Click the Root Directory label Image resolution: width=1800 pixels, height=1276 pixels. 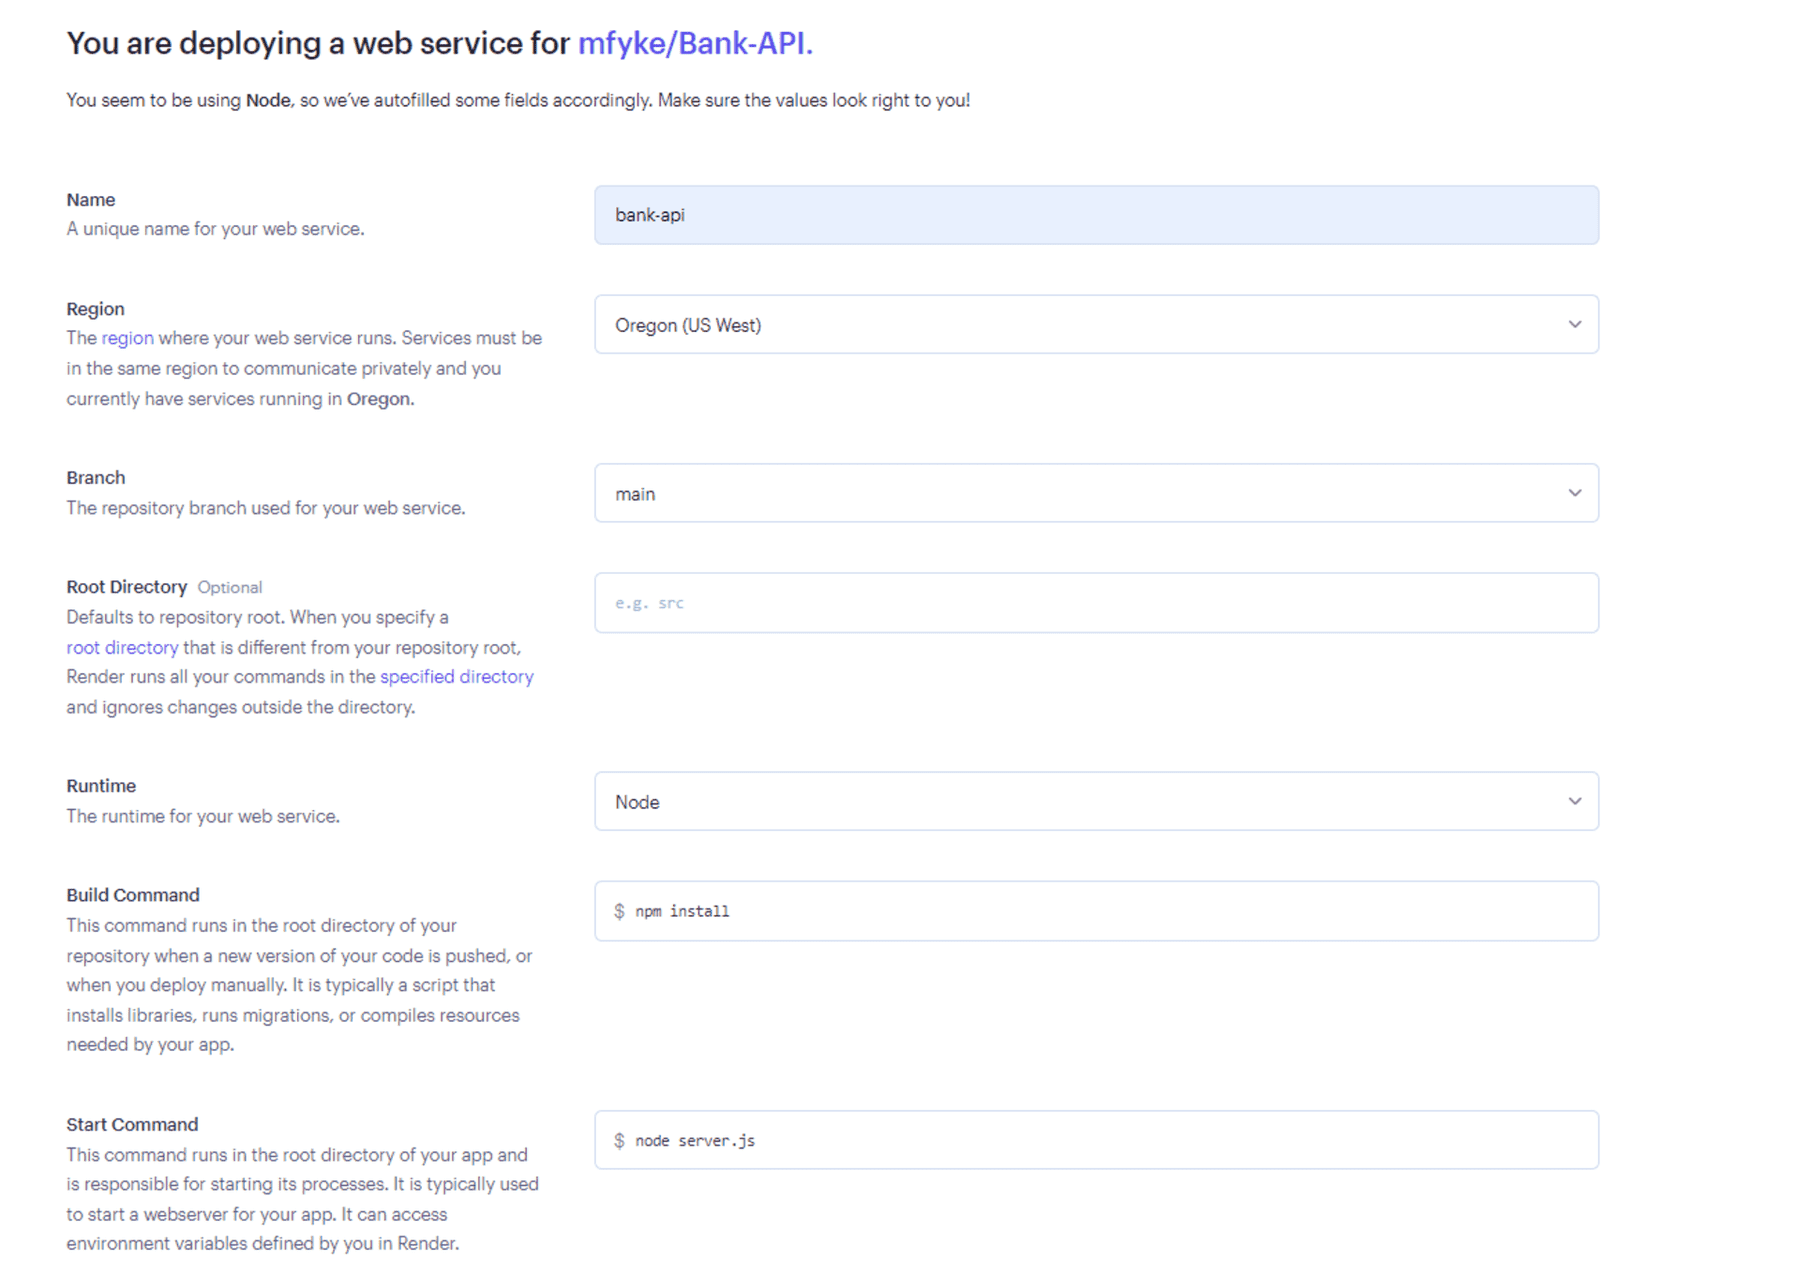coord(126,587)
